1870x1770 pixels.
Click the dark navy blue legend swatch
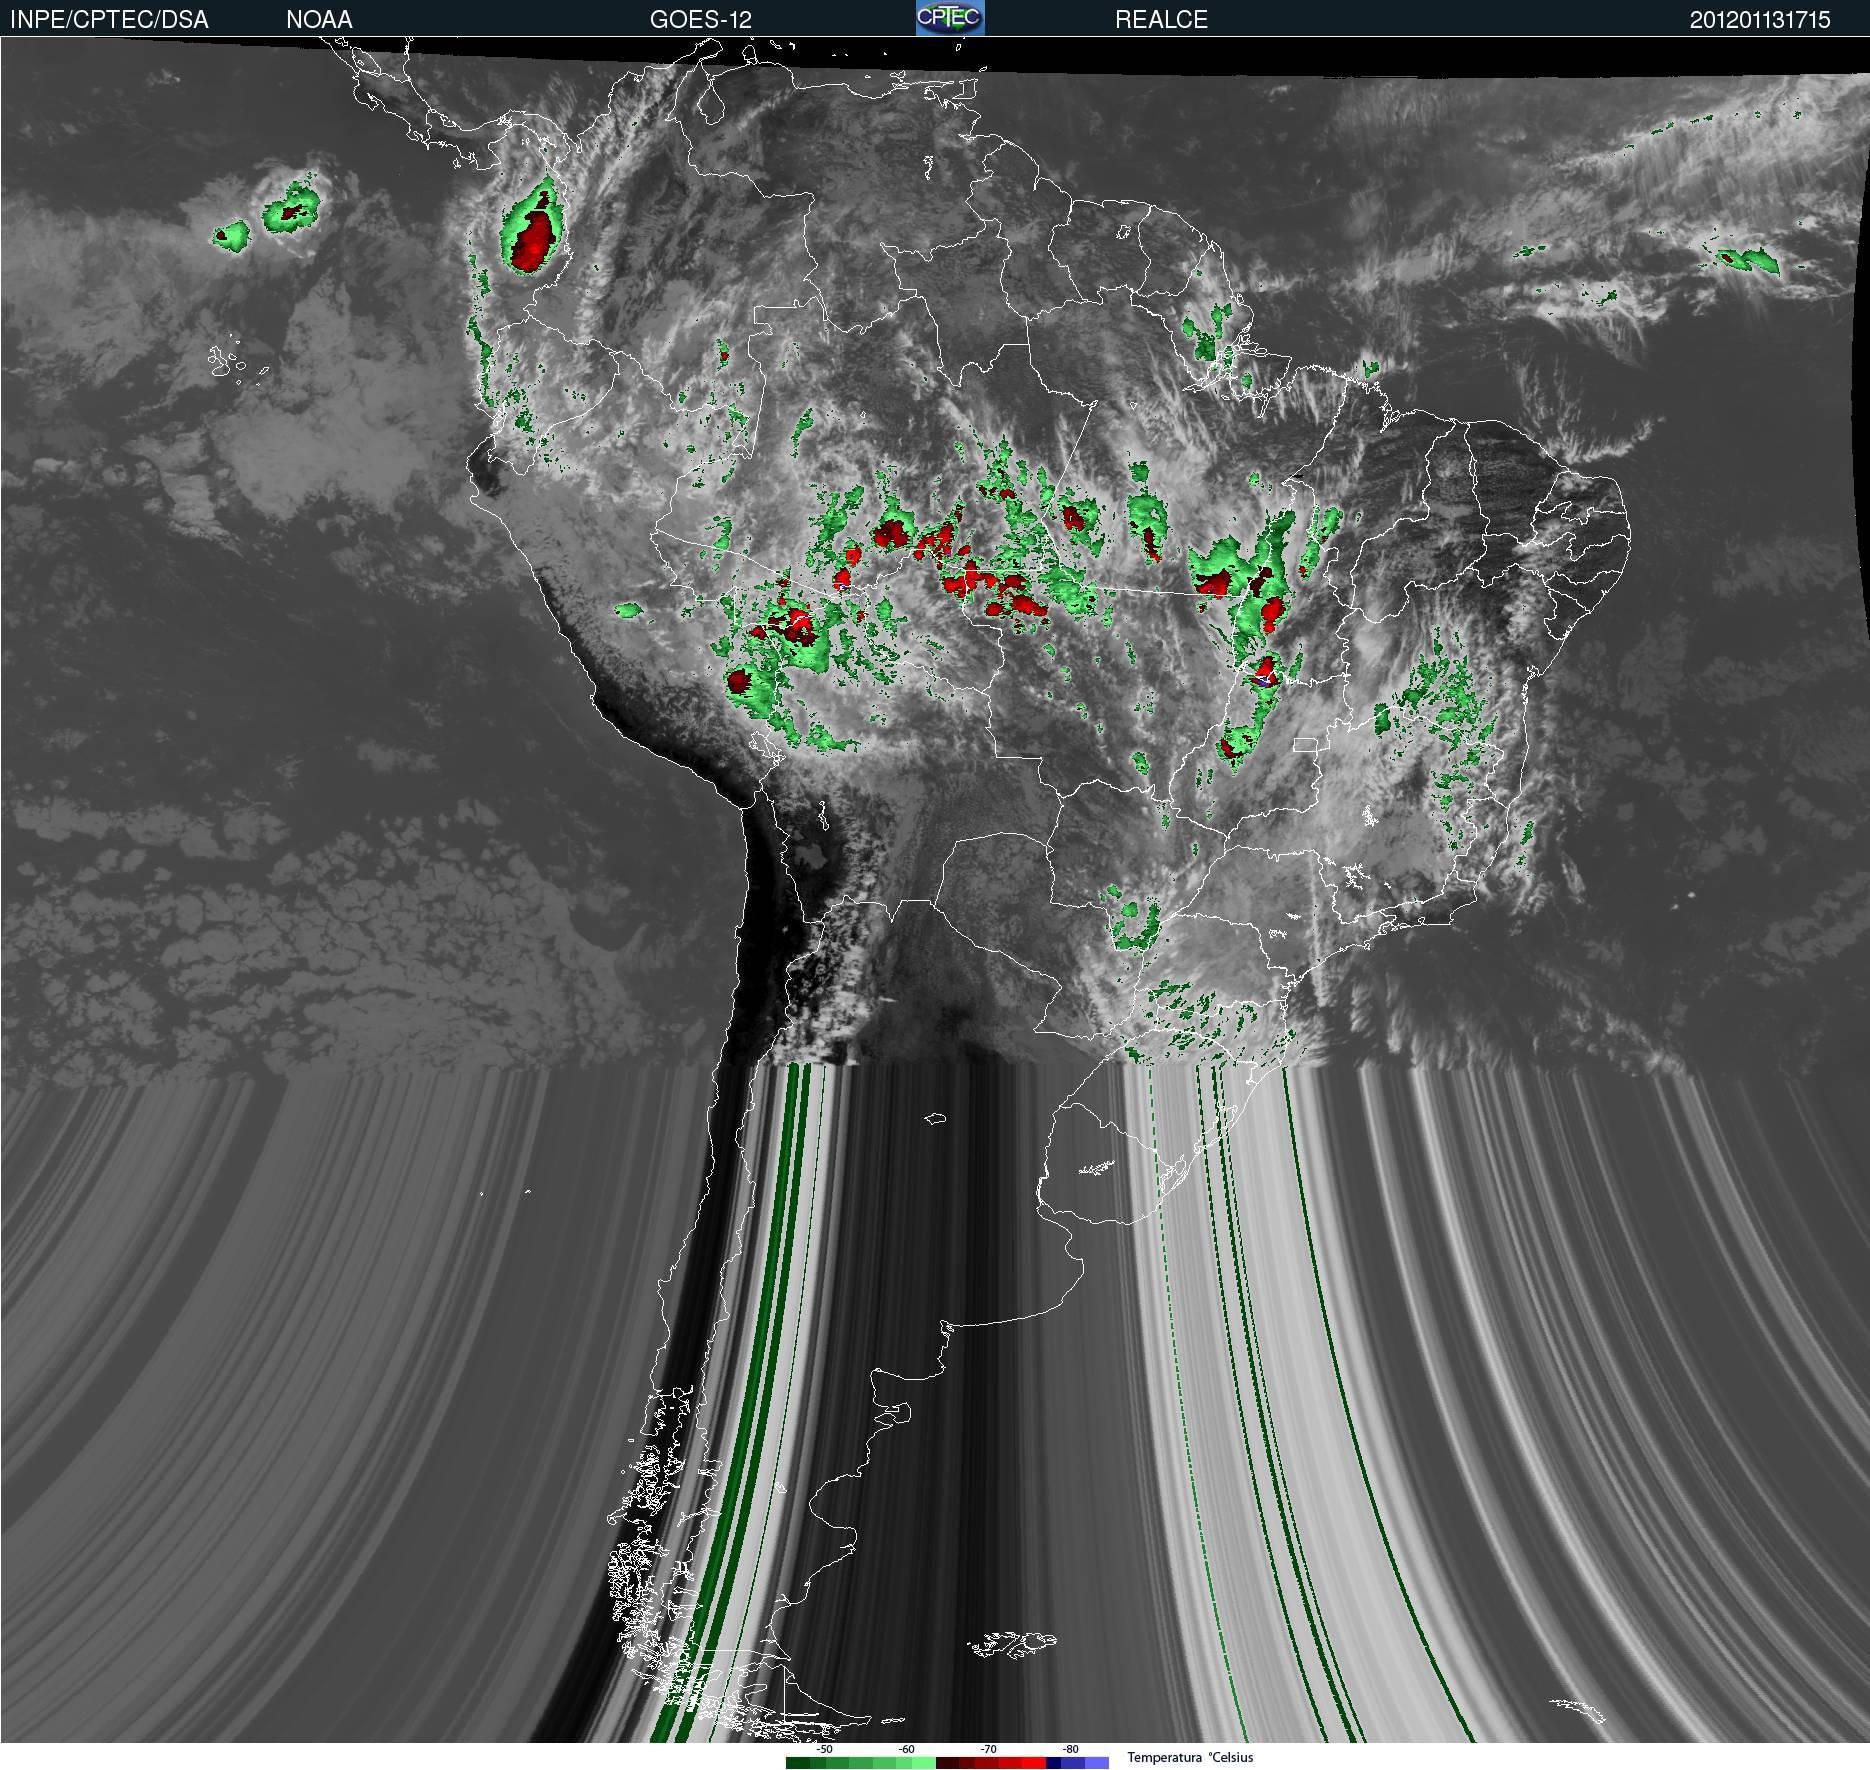coord(1053,1763)
